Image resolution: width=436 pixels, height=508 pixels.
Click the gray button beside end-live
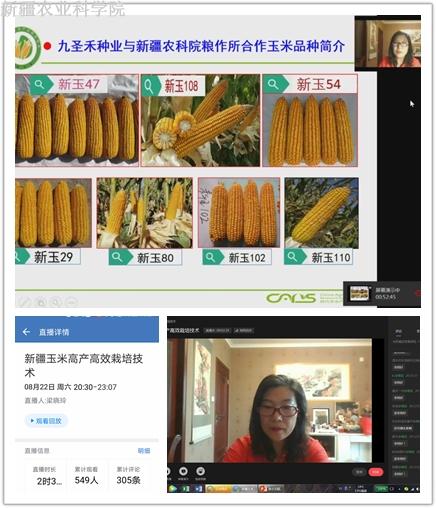(x=359, y=472)
